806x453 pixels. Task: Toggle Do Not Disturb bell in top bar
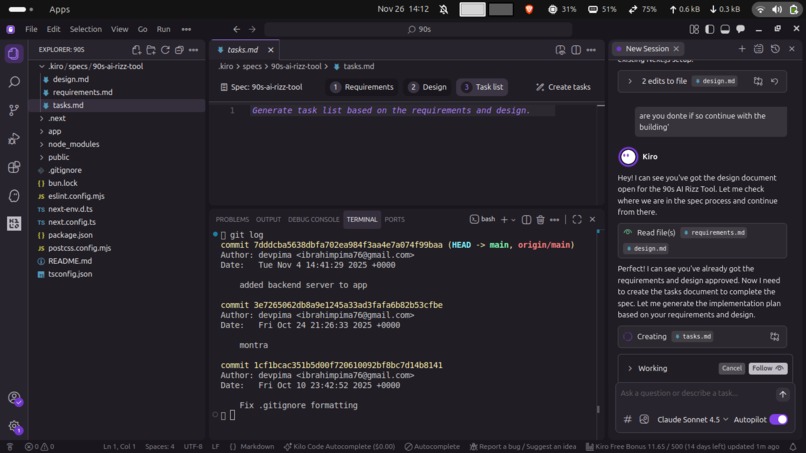coord(444,9)
